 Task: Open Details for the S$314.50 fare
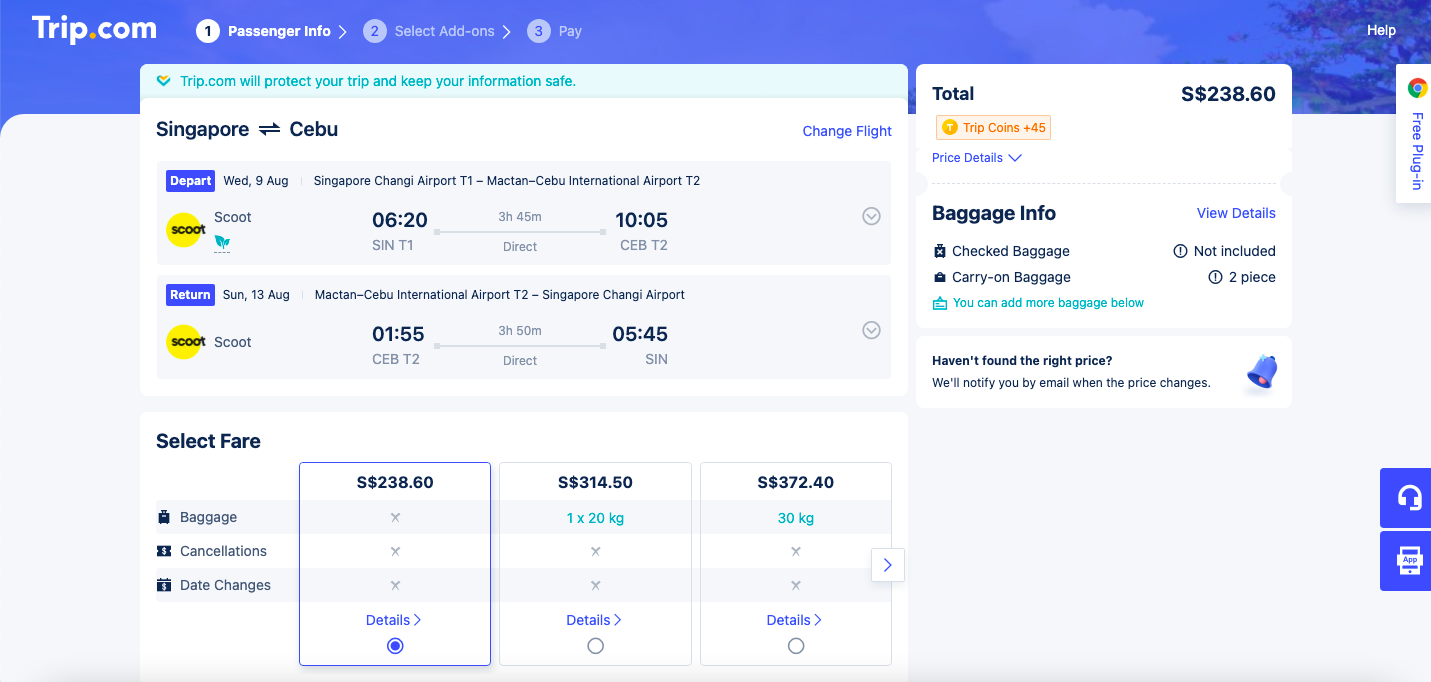(594, 620)
